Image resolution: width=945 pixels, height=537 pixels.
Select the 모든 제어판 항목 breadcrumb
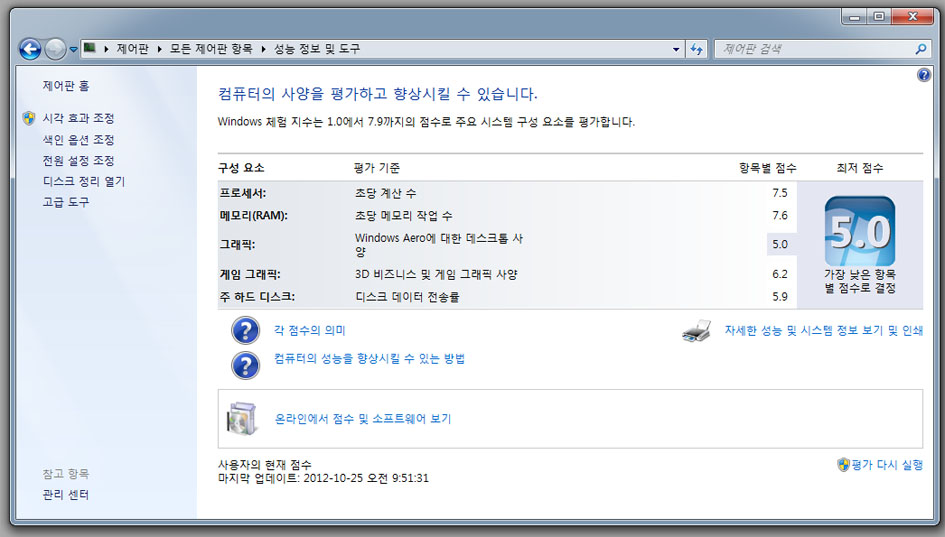tap(211, 49)
